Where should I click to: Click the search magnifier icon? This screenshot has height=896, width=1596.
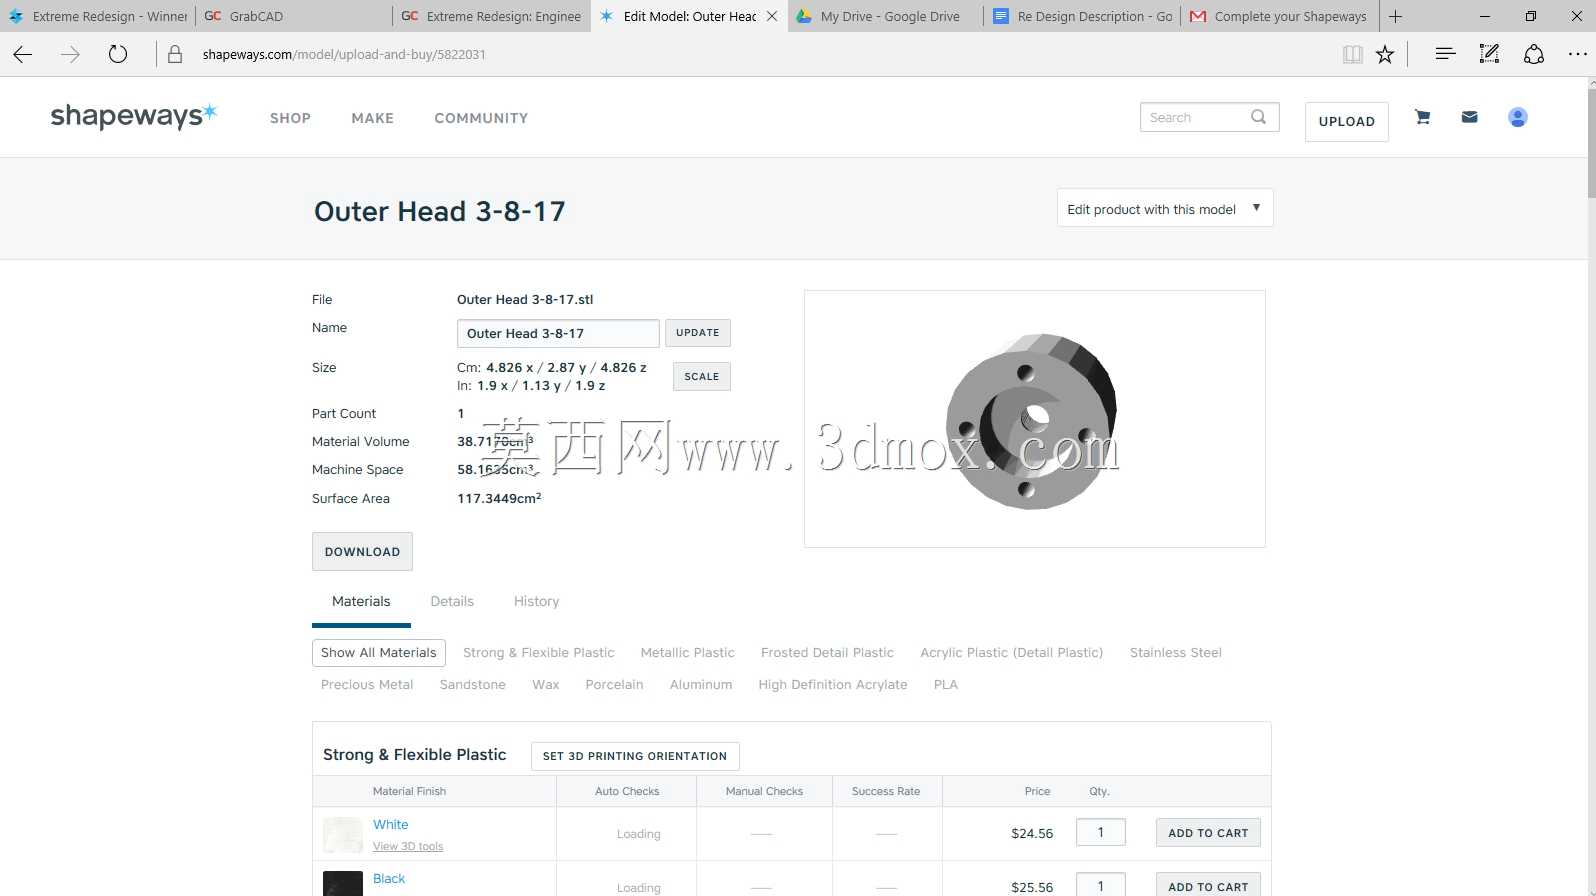[1258, 117]
